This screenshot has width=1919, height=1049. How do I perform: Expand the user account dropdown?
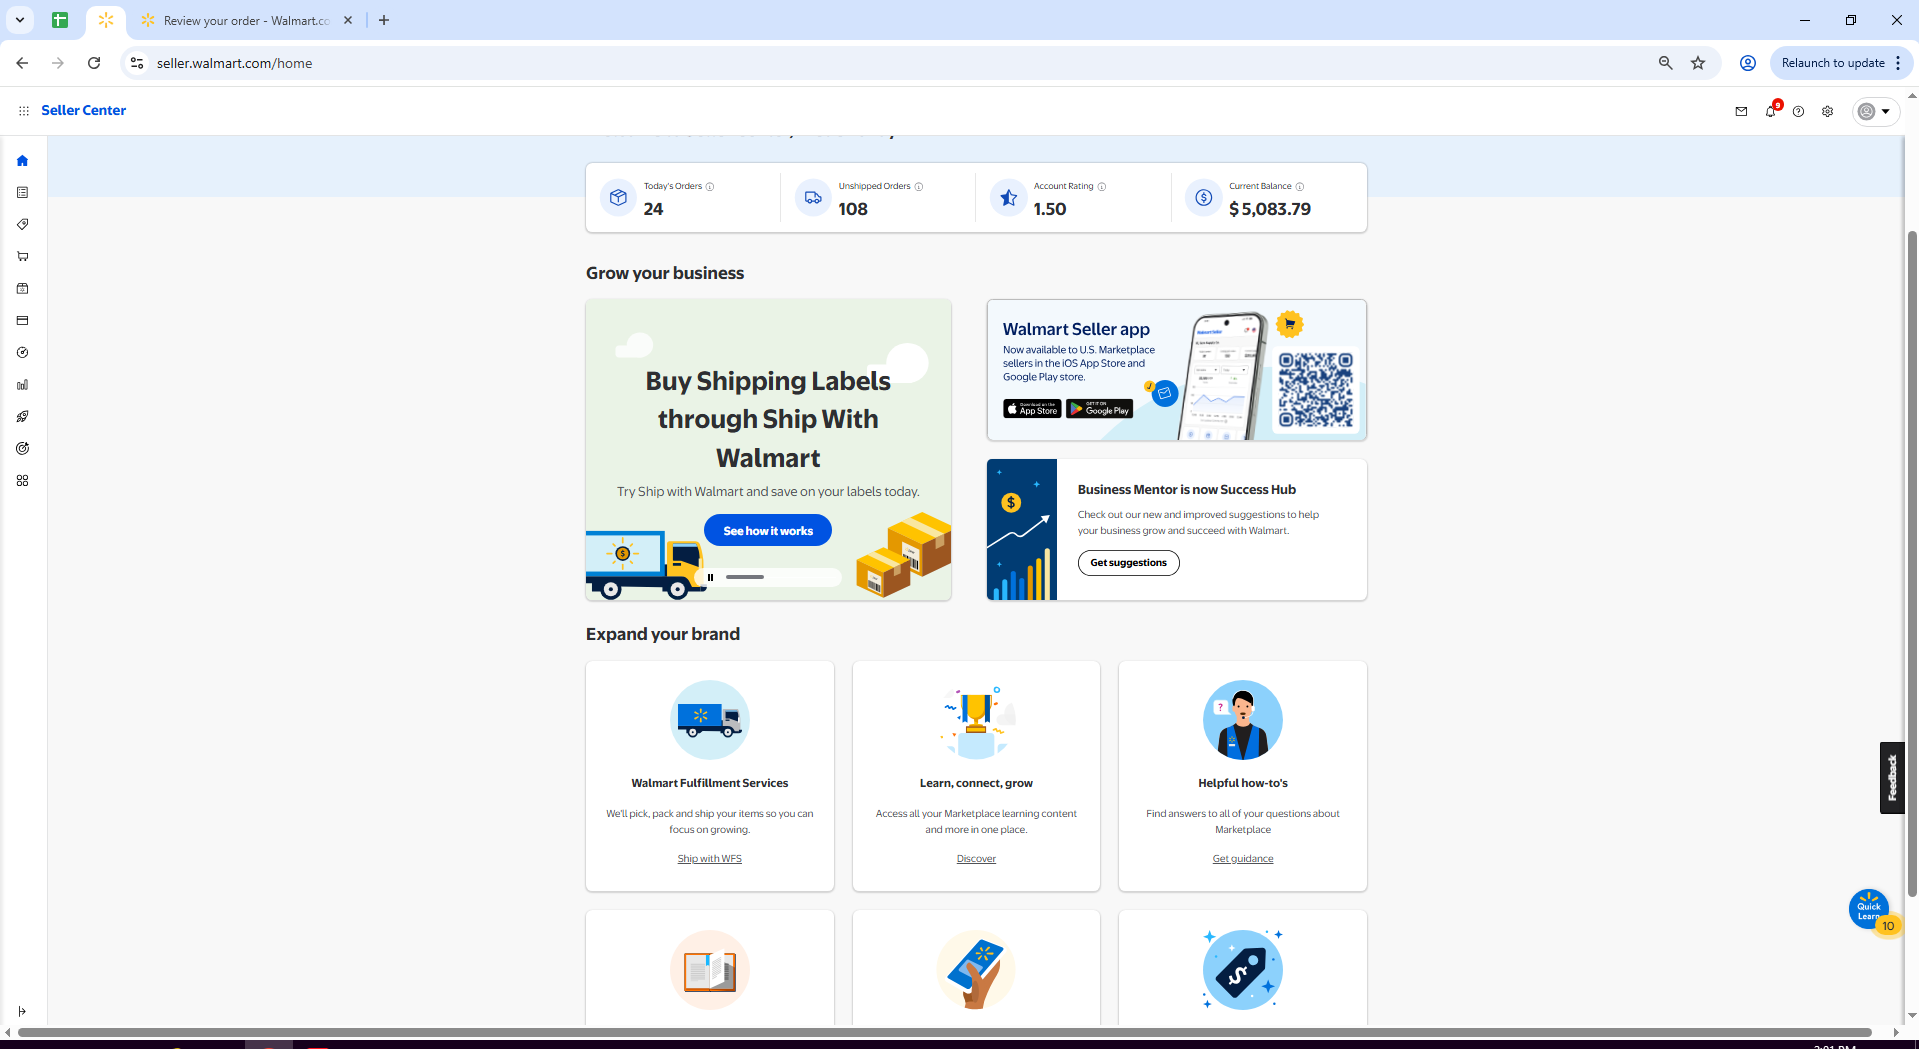click(x=1875, y=111)
